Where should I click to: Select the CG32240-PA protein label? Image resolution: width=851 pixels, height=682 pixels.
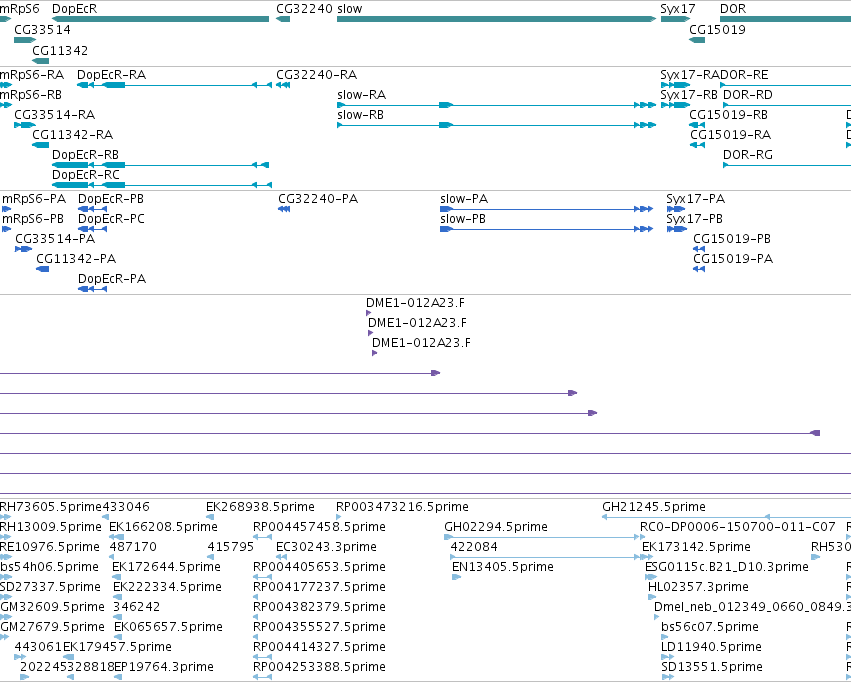pyautogui.click(x=318, y=199)
